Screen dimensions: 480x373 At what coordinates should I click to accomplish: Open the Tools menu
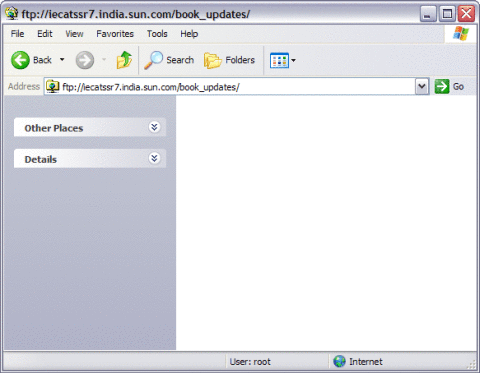157,34
